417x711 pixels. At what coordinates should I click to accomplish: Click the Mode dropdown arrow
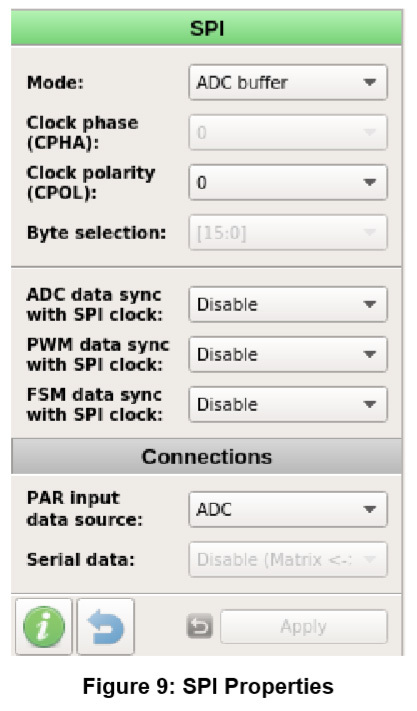coord(370,83)
